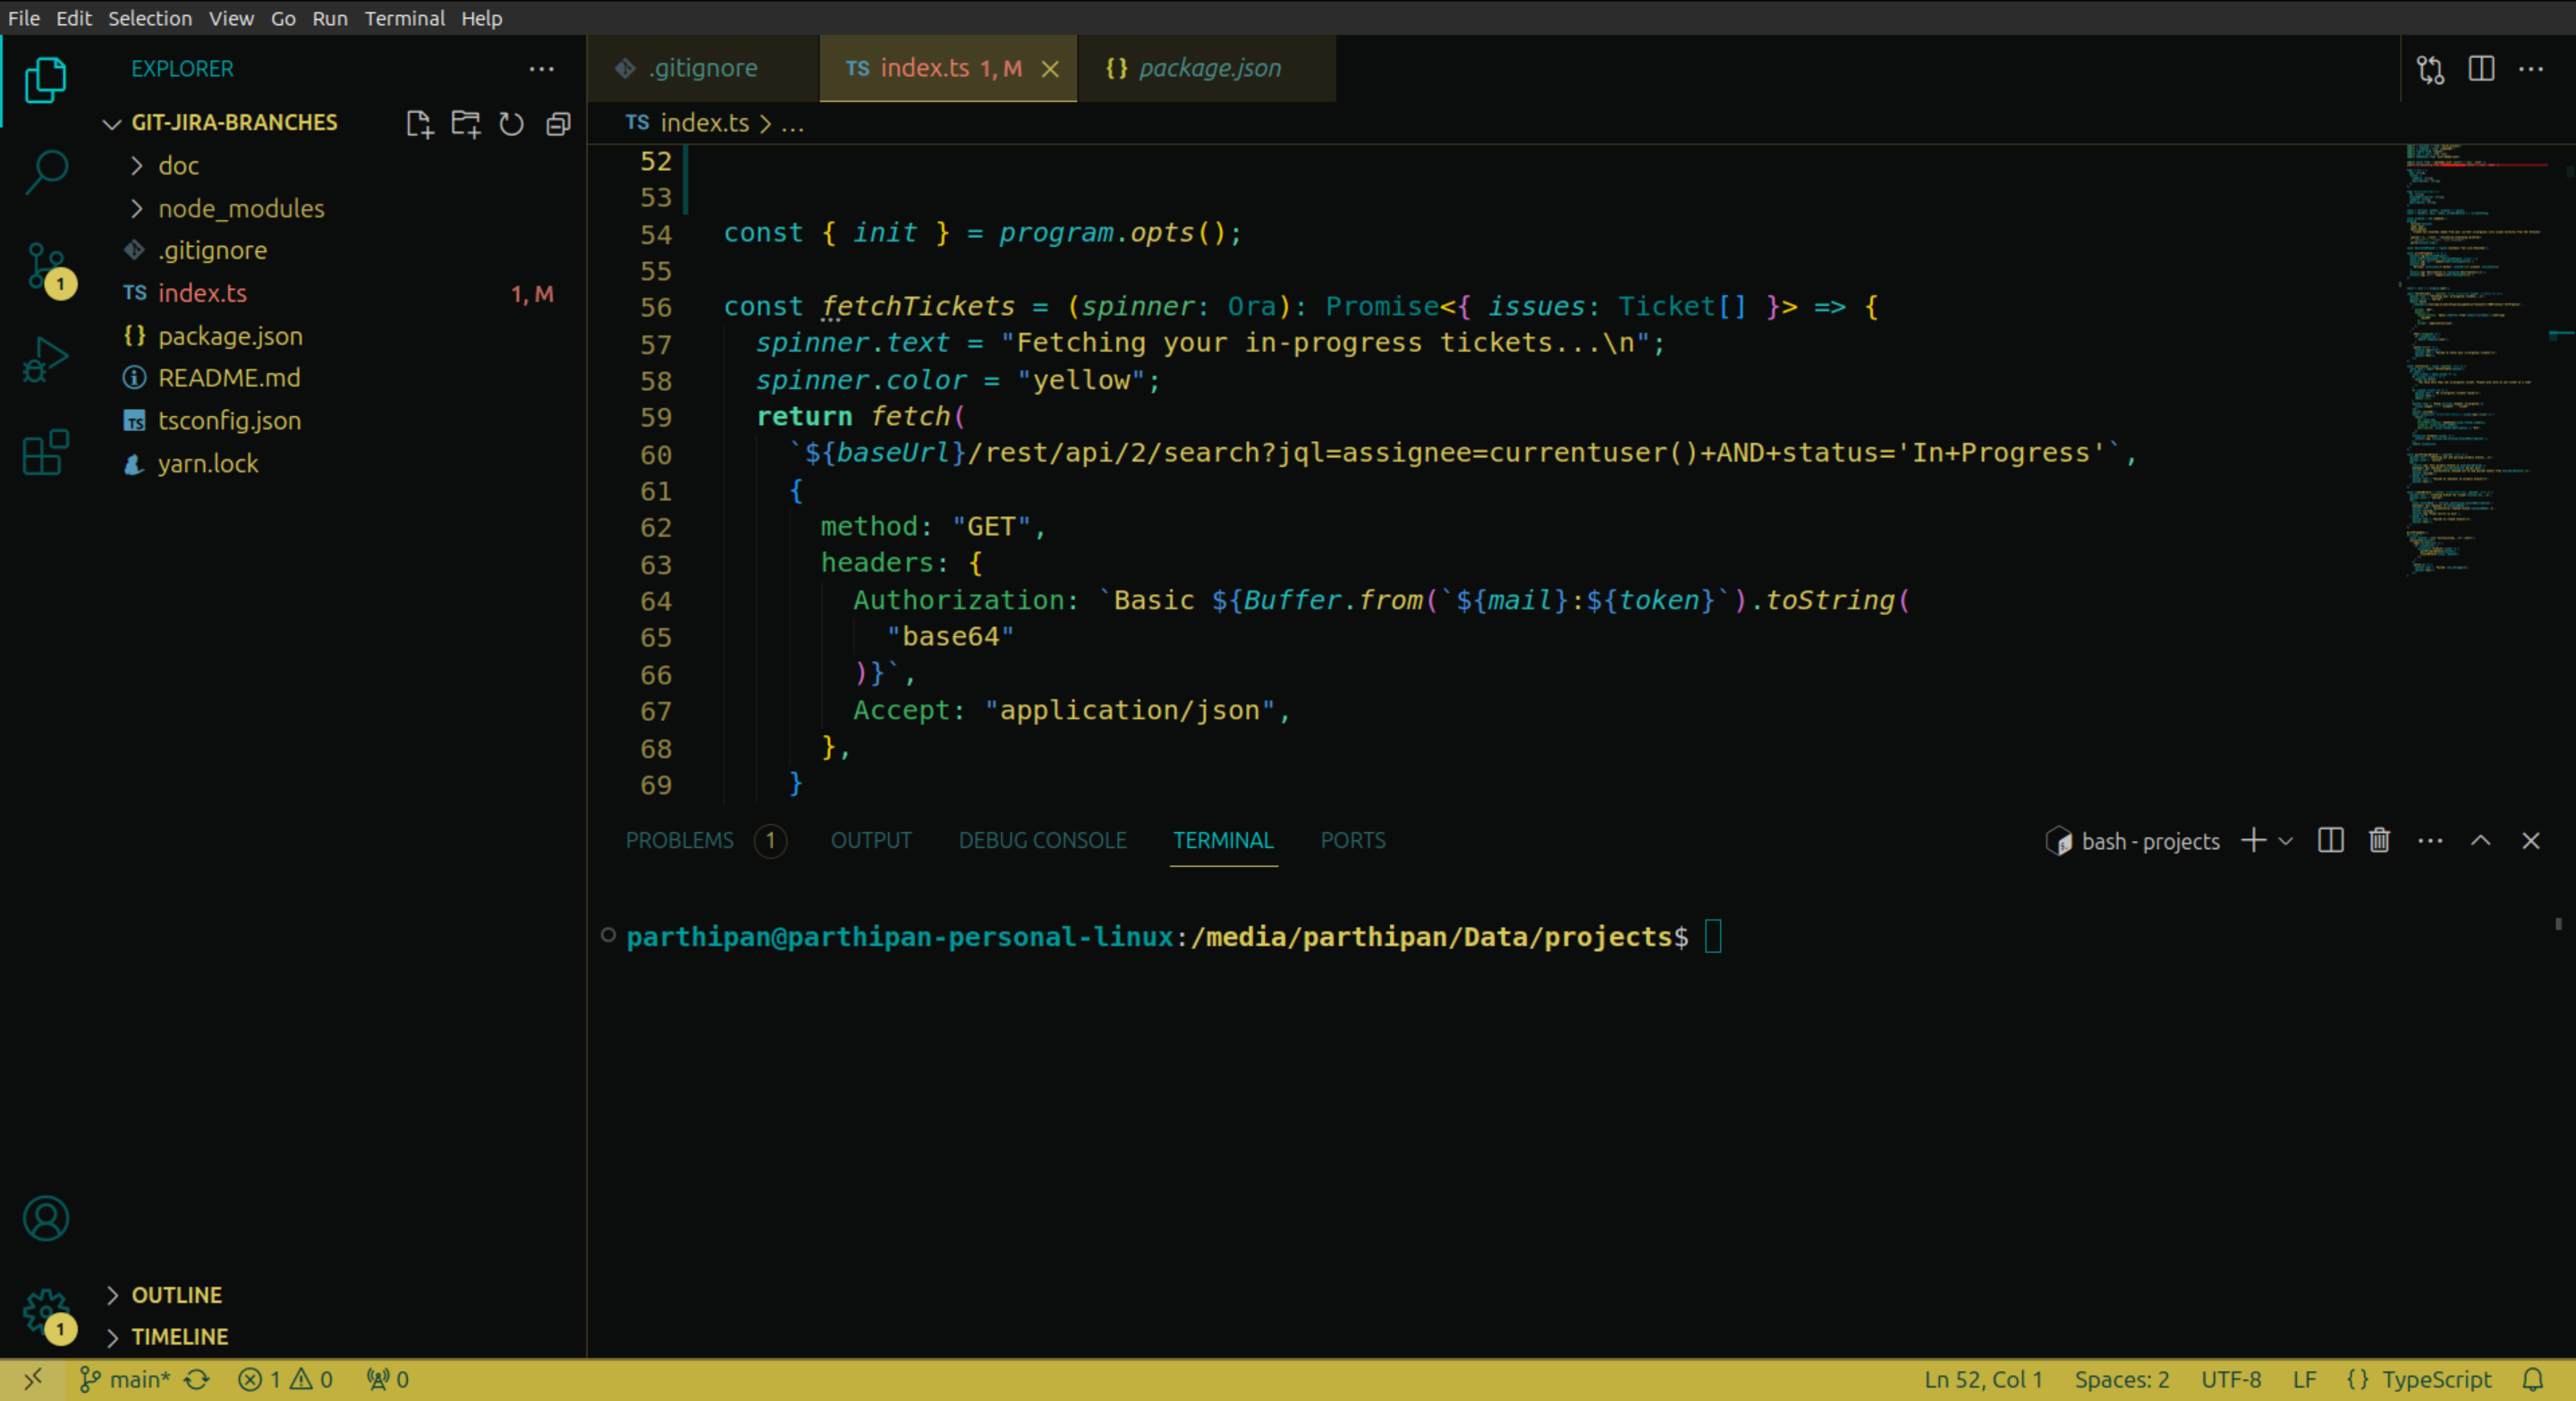Open the Extensions view
Viewport: 2576px width, 1401px height.
pos(45,452)
